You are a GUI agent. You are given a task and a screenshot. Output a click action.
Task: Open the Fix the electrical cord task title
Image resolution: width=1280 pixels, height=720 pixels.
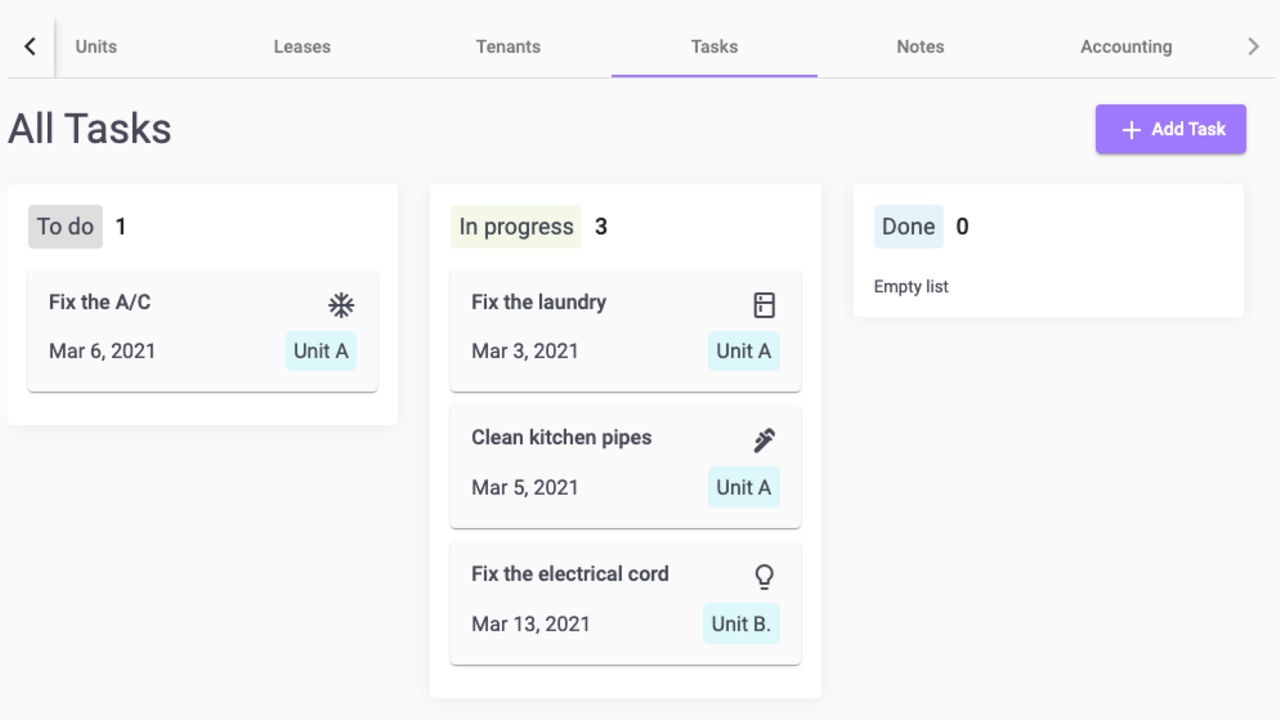(x=570, y=574)
